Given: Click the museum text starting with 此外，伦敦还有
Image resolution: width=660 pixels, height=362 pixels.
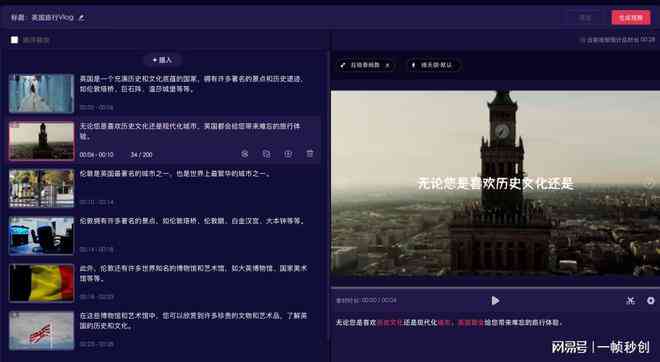Looking at the screenshot, I should [193, 273].
